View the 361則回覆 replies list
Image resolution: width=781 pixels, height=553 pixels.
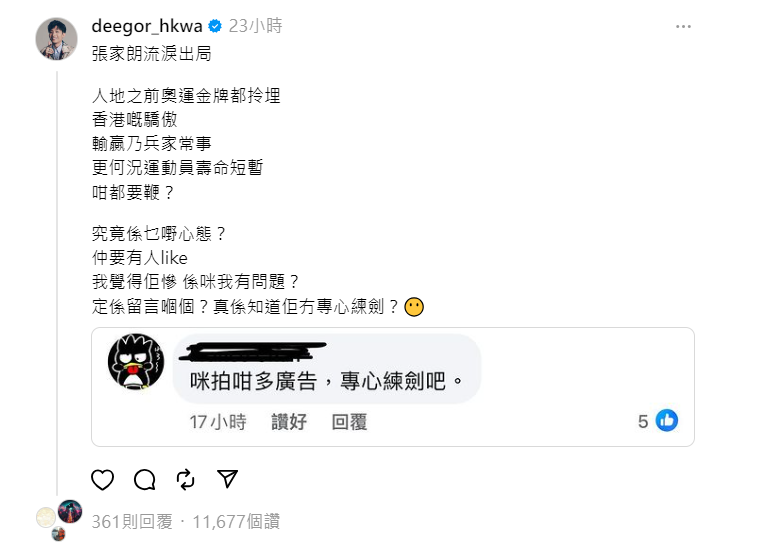[132, 522]
